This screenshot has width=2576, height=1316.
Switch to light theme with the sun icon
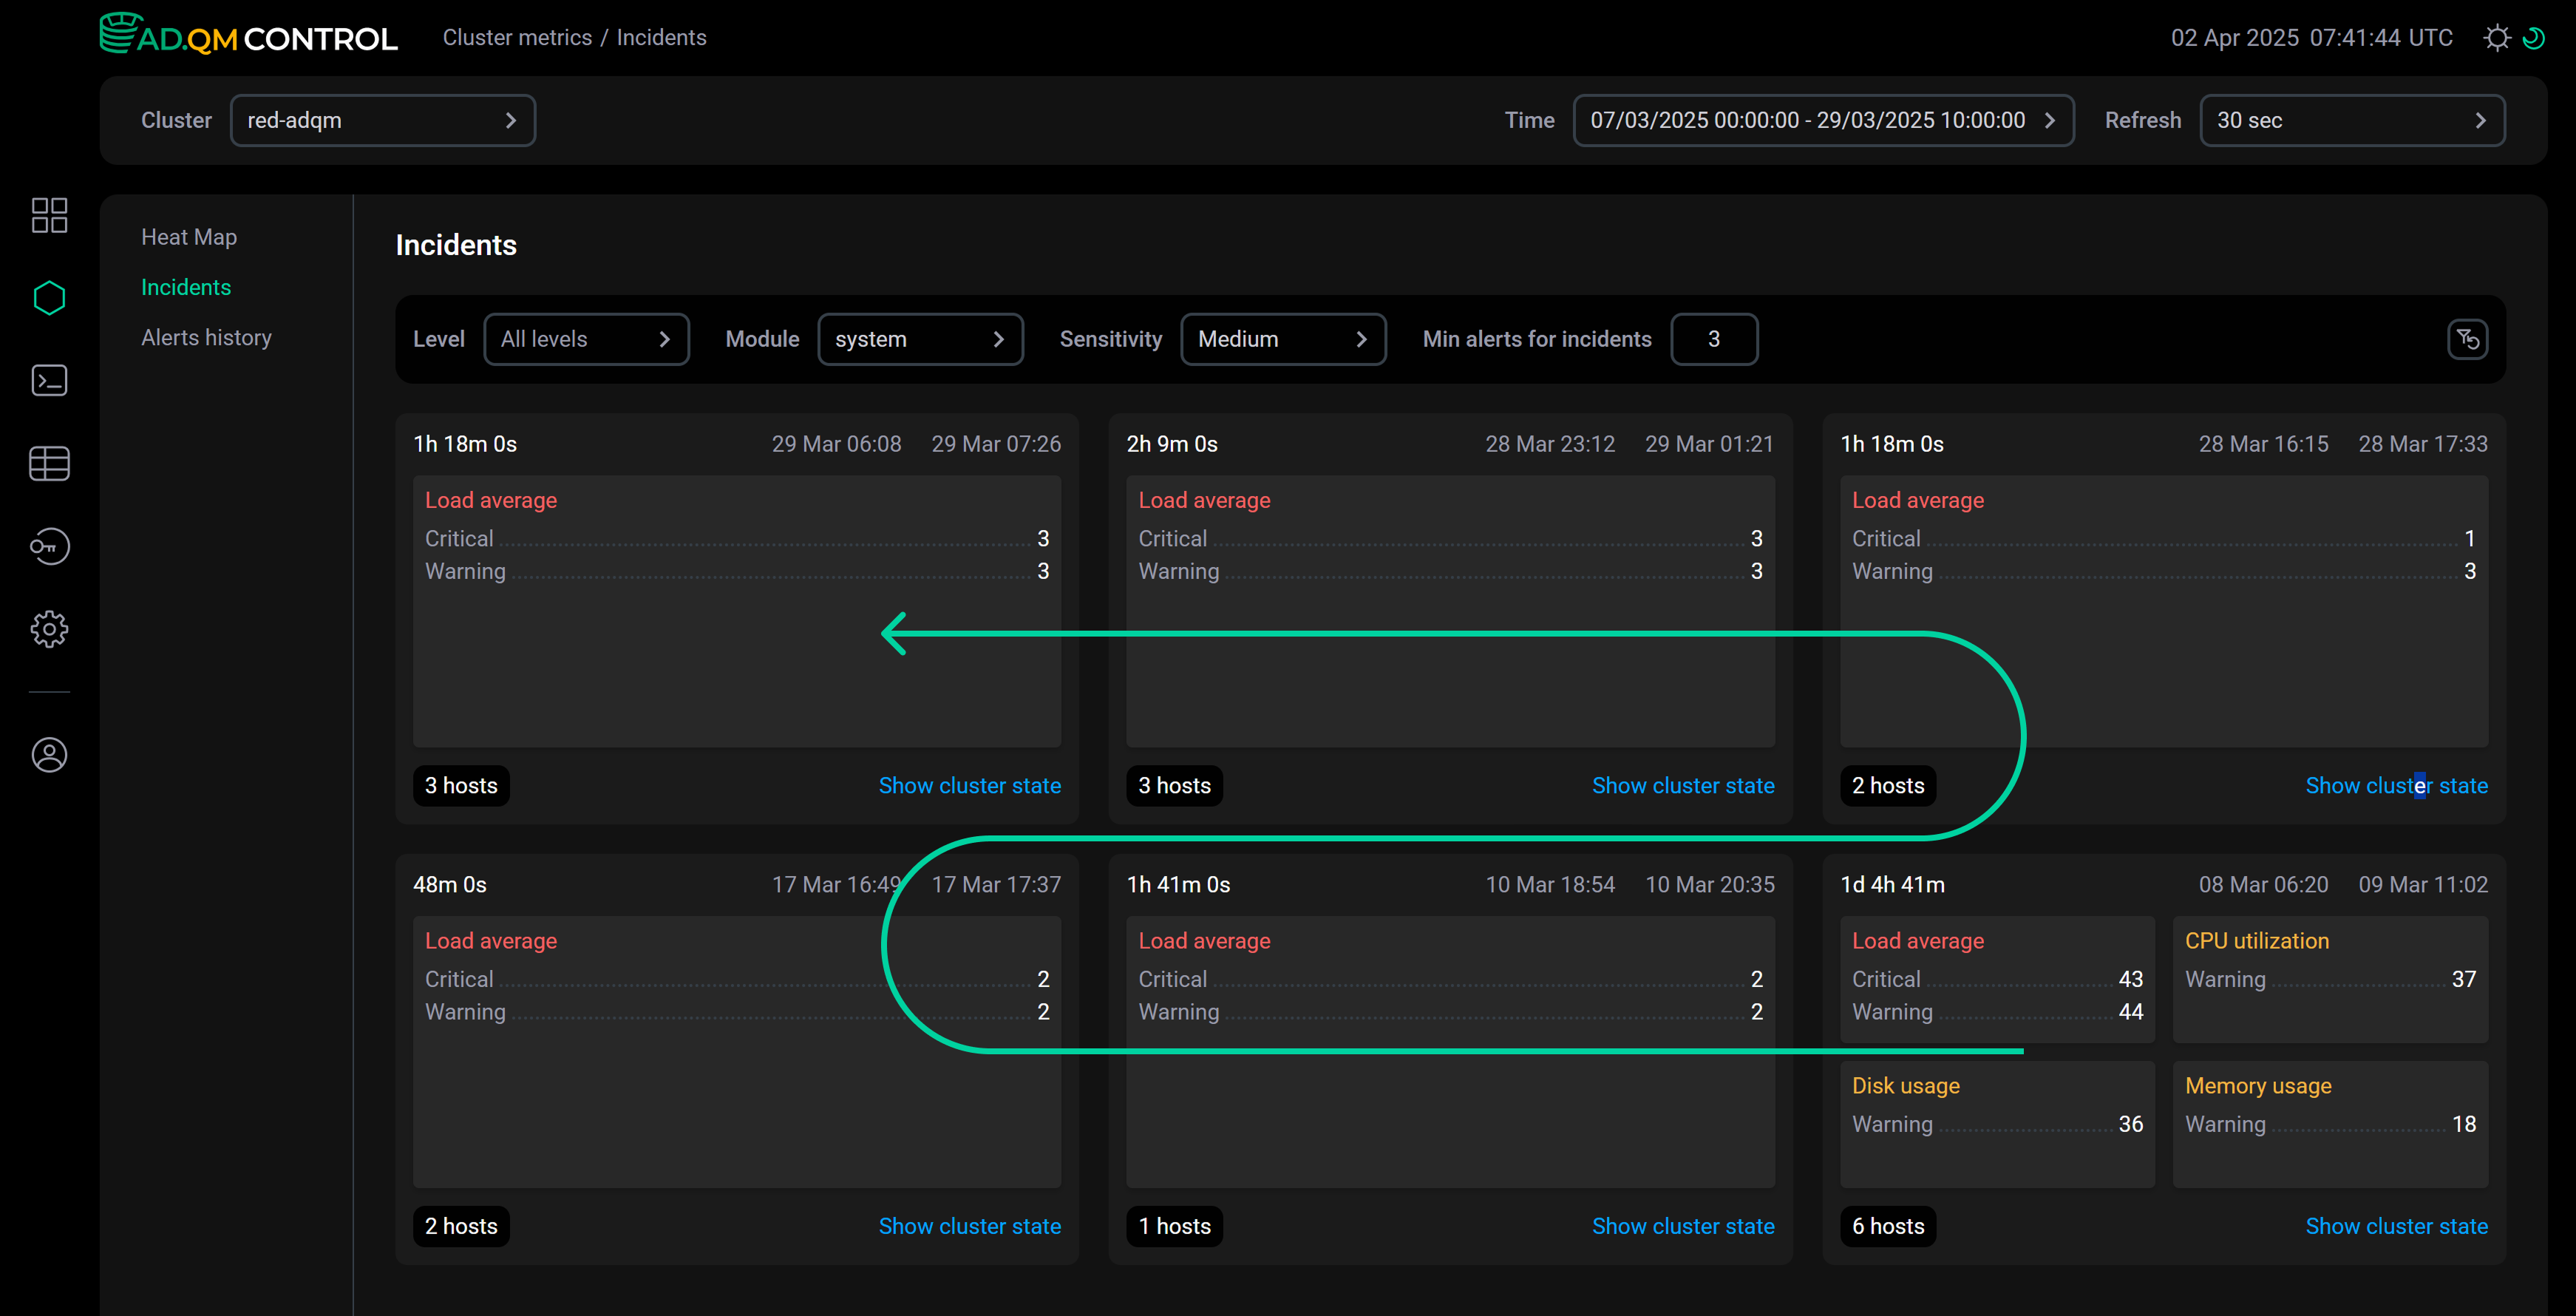tap(2497, 37)
